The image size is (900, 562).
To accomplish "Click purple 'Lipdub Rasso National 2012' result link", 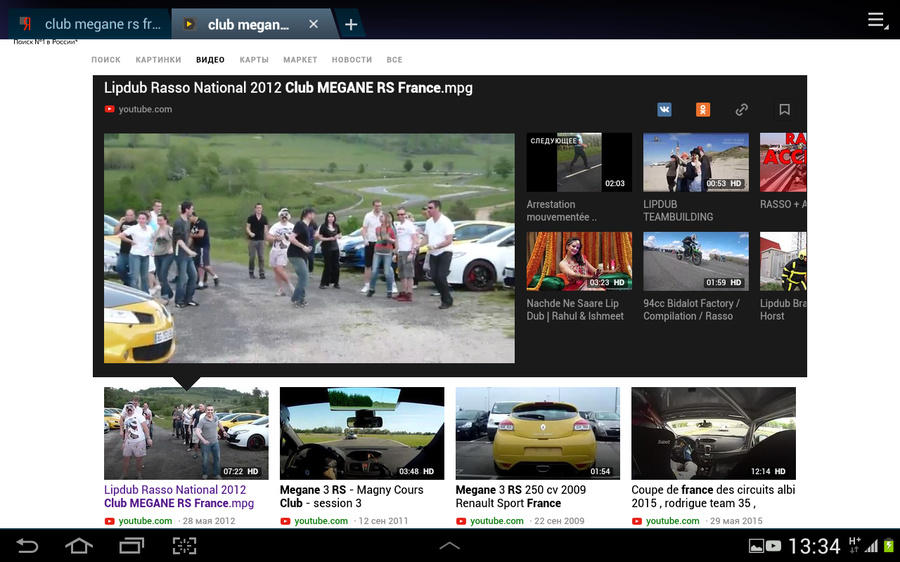I will coord(179,497).
